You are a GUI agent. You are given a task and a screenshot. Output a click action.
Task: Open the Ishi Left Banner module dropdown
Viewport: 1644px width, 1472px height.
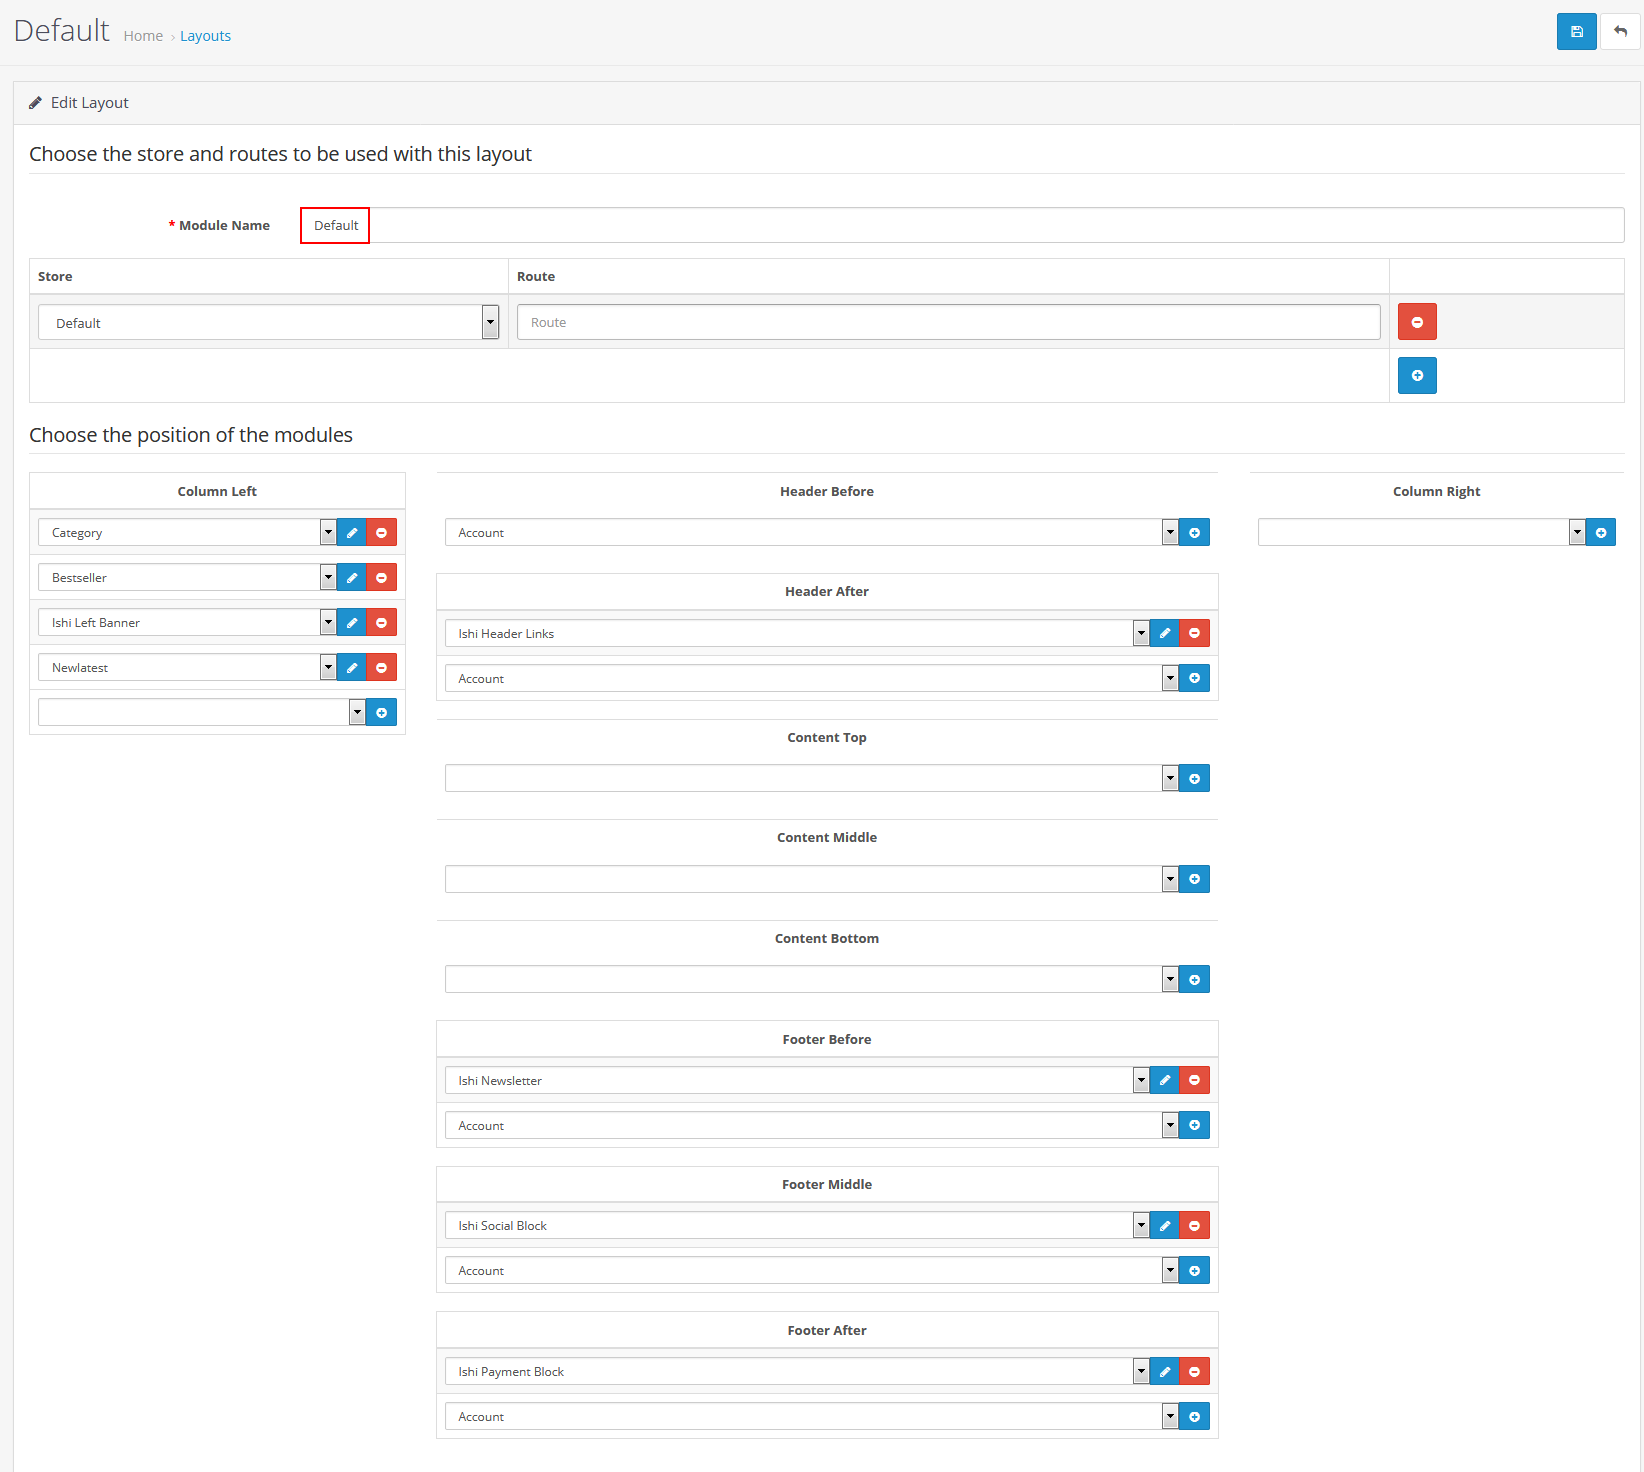click(187, 623)
